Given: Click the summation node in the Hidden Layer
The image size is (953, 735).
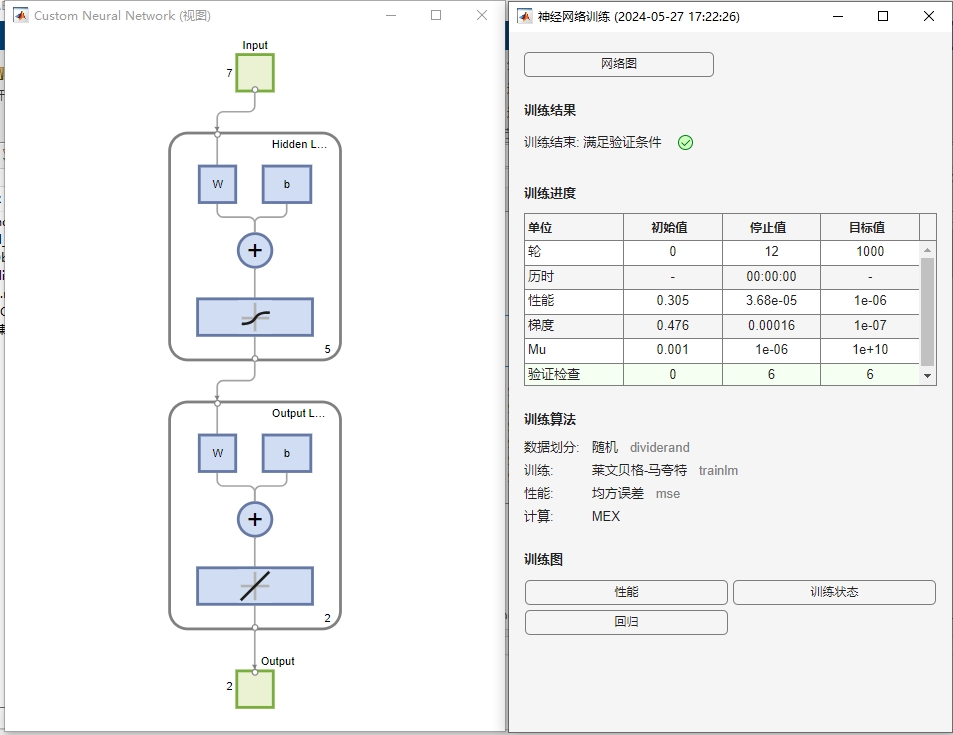Looking at the screenshot, I should [x=255, y=250].
